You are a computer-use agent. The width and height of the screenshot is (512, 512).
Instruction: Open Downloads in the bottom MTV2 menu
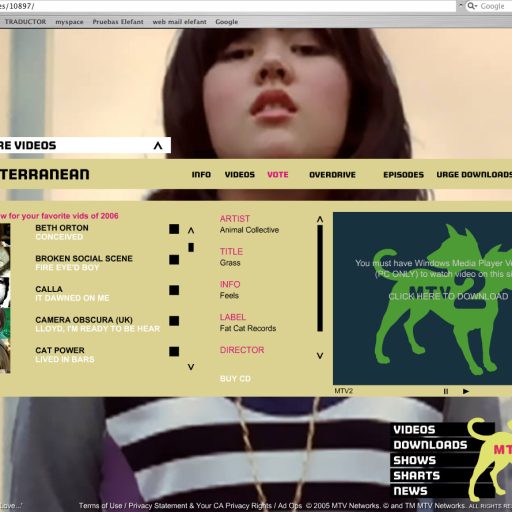(x=430, y=445)
